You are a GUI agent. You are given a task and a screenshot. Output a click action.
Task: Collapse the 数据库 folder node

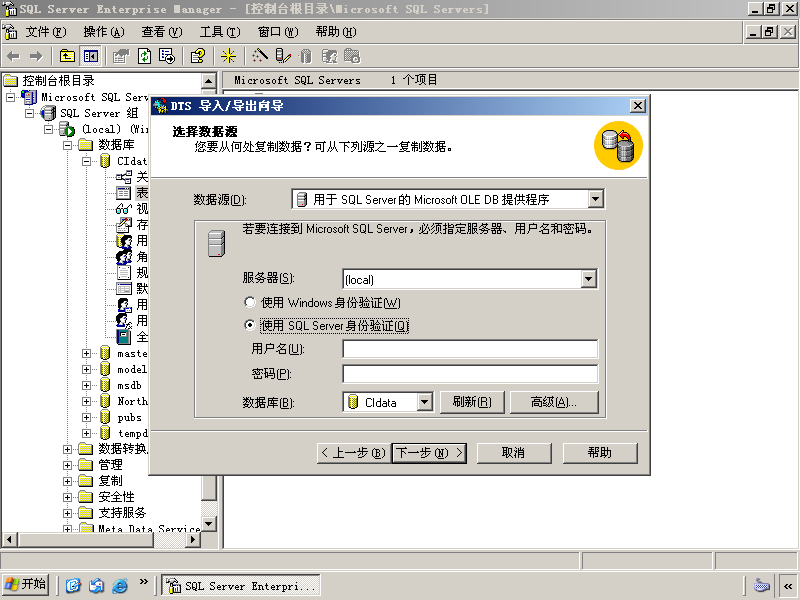67,145
